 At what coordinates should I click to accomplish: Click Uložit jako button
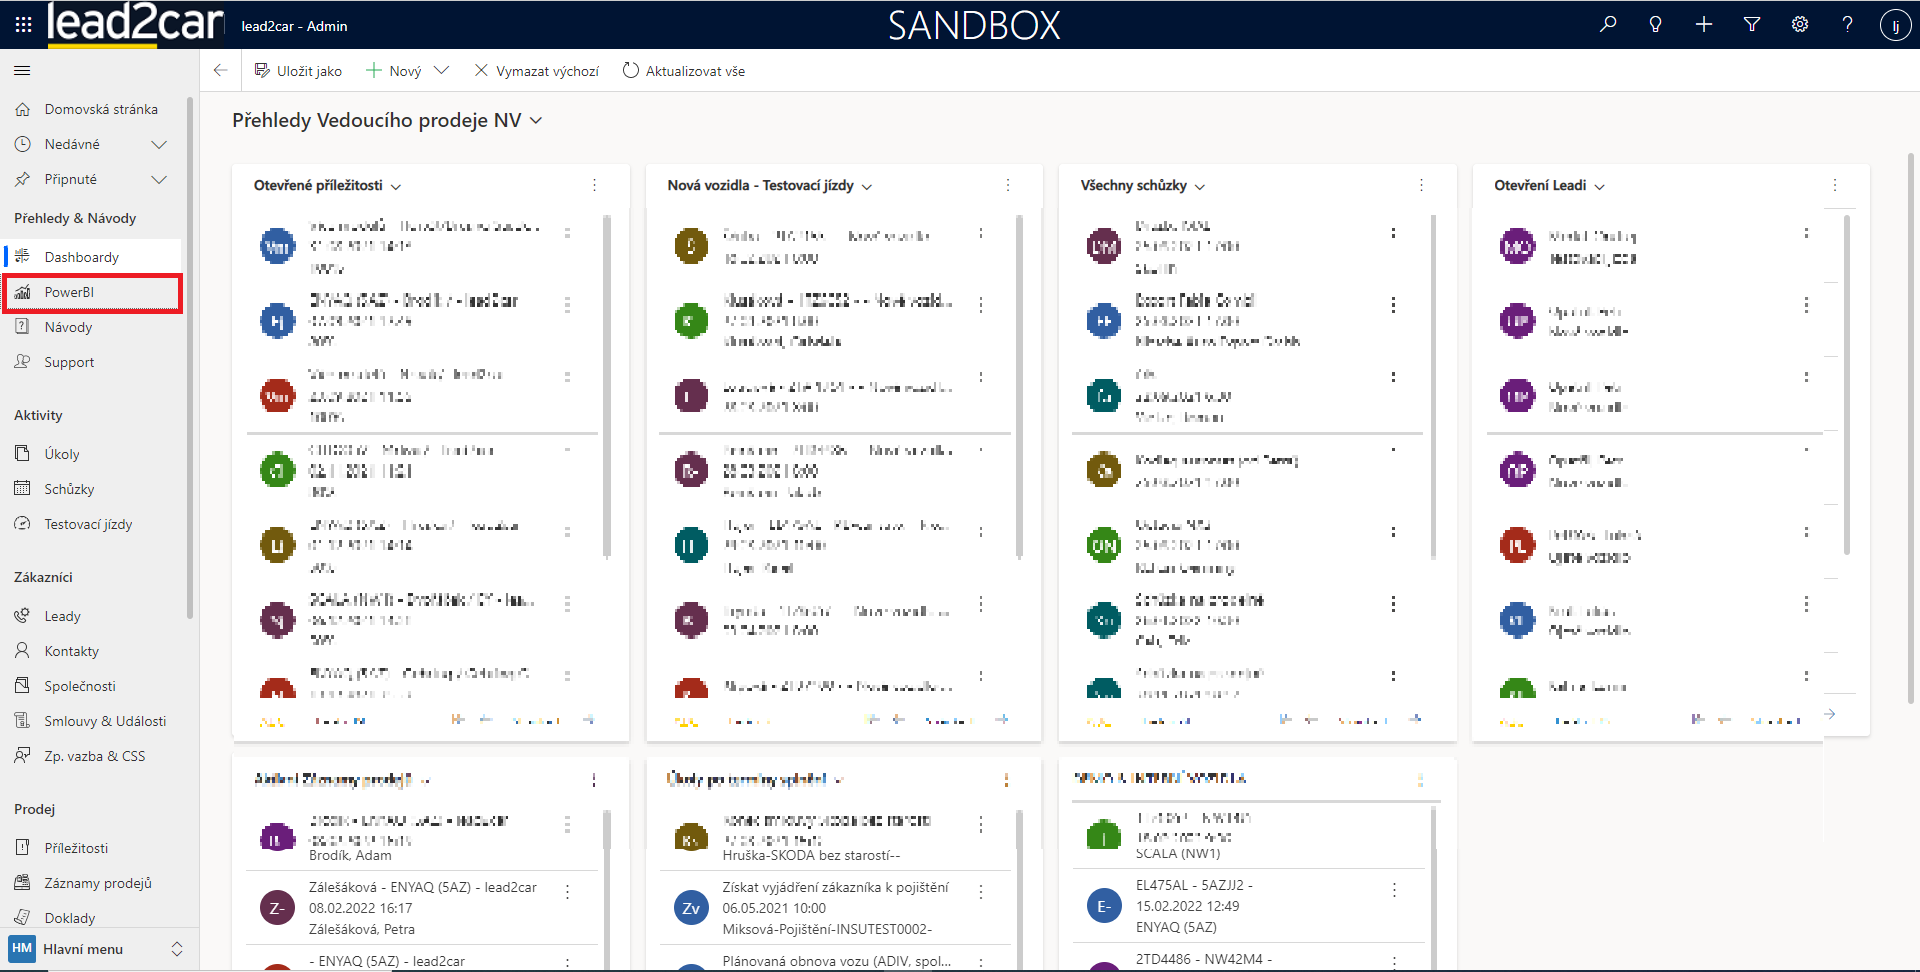(x=298, y=71)
